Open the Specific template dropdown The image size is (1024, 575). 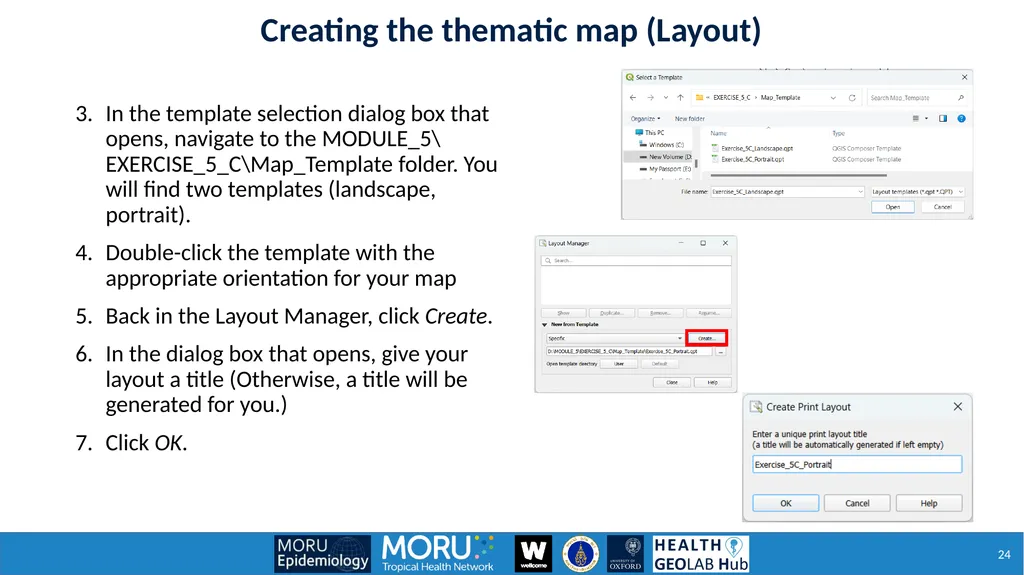click(615, 338)
